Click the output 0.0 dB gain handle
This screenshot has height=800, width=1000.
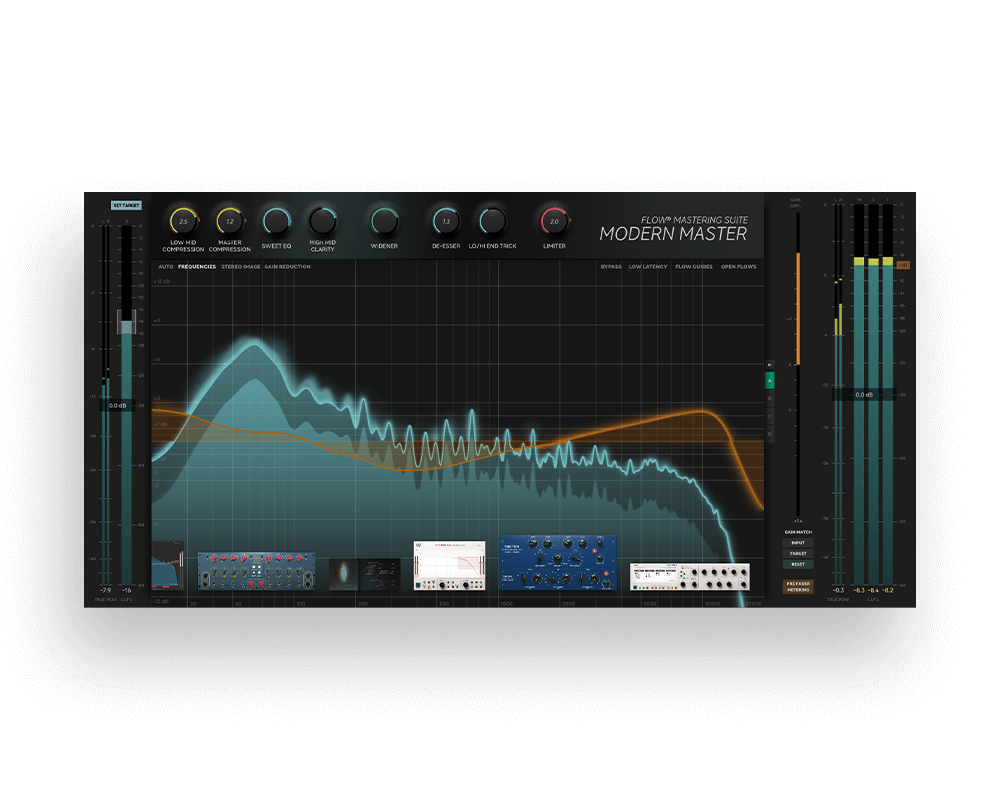(x=864, y=395)
